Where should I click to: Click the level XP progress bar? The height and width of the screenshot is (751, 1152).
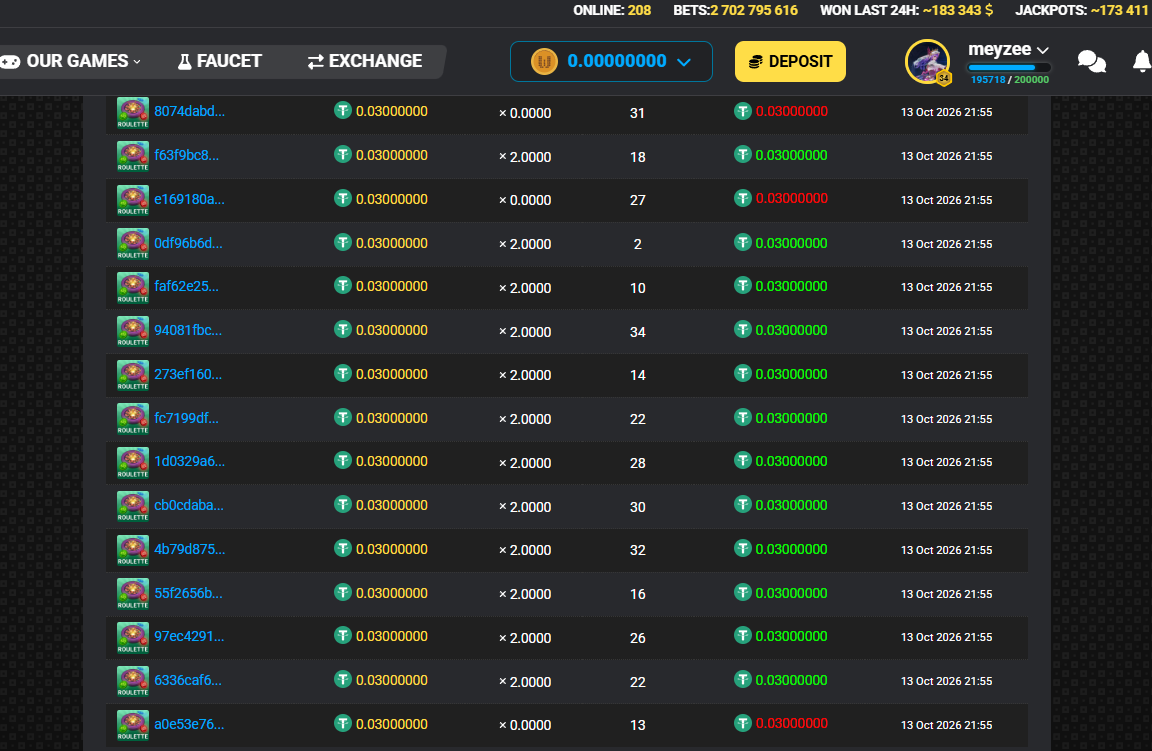(x=1009, y=68)
